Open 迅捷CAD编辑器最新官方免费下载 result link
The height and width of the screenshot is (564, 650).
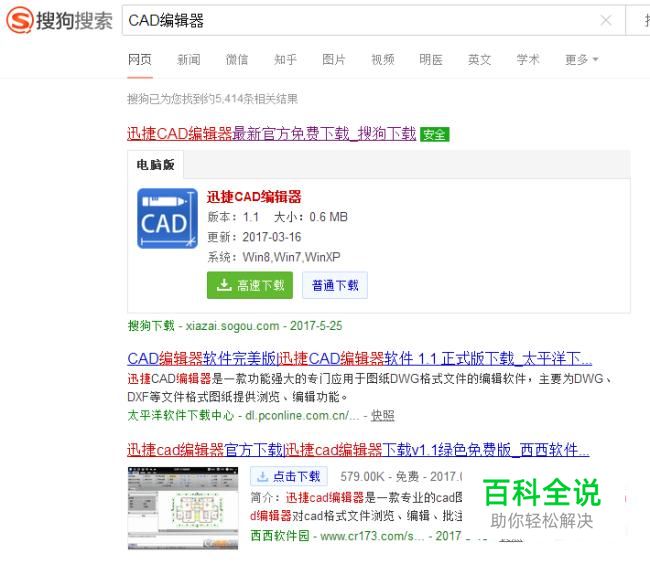point(272,134)
